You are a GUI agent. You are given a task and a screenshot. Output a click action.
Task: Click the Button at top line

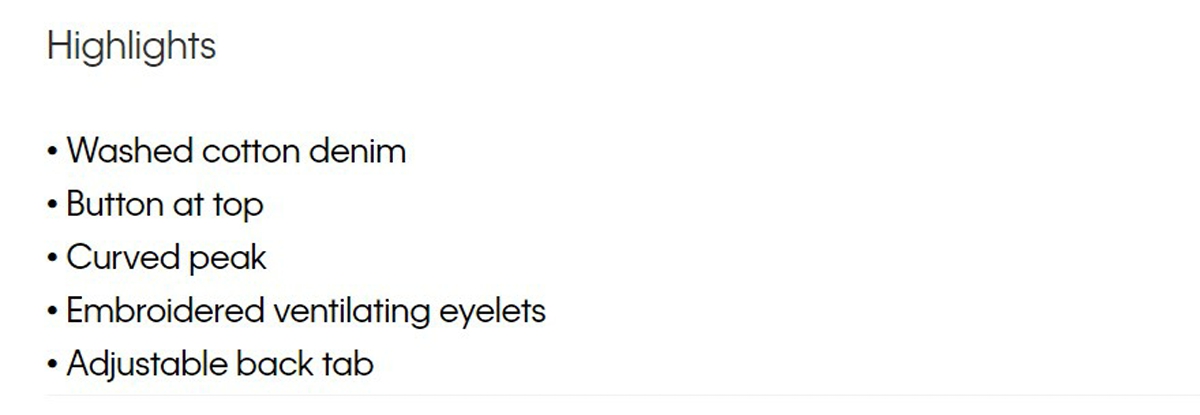click(x=156, y=205)
